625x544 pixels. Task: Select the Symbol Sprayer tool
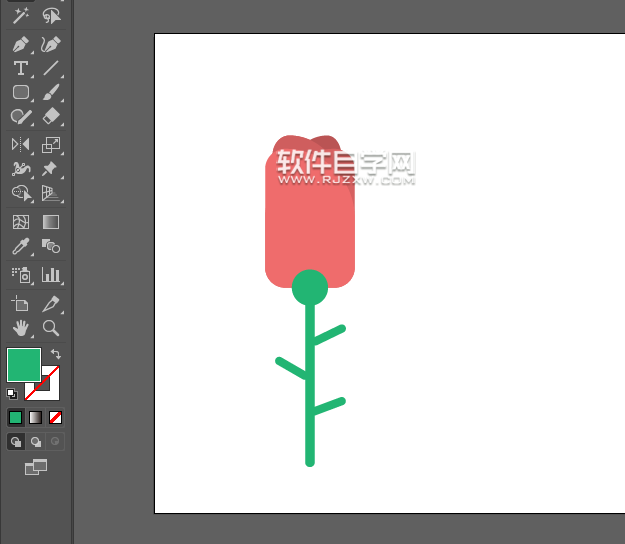(21, 275)
